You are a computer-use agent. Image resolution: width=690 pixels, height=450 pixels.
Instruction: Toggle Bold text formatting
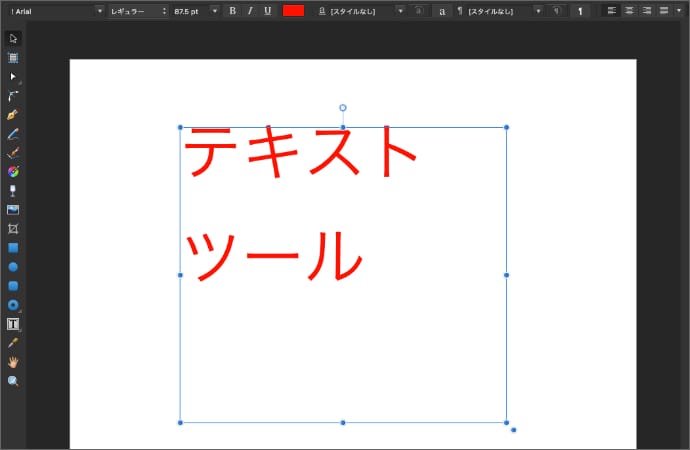[232, 10]
